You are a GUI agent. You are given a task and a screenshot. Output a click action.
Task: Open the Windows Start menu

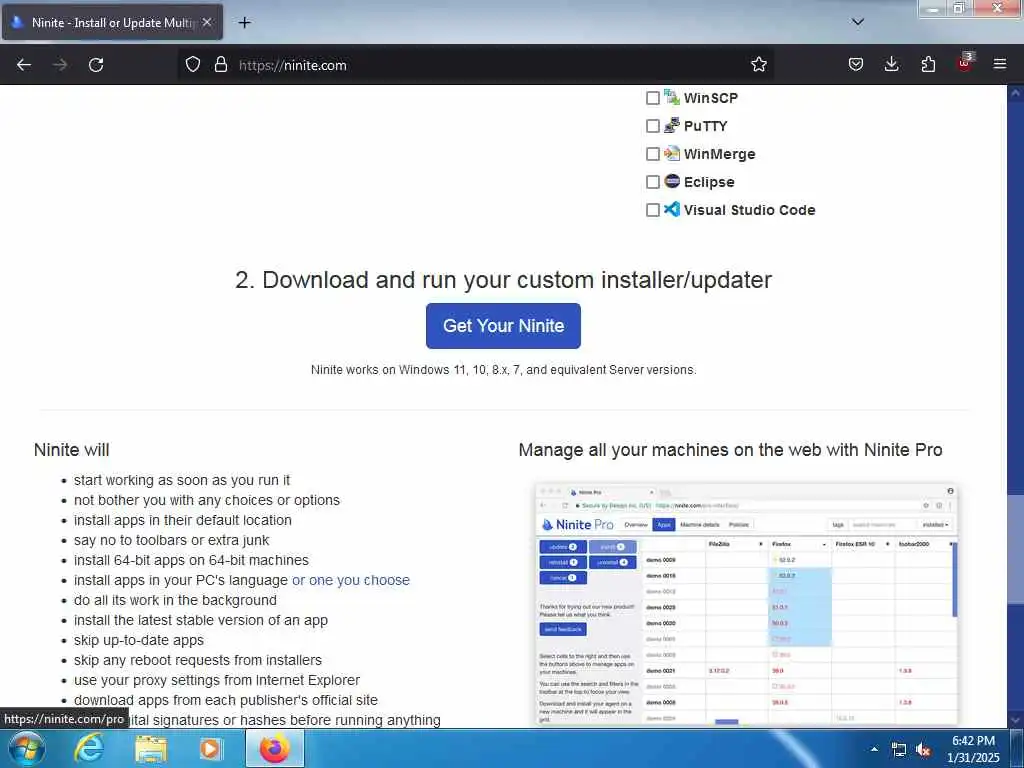(x=26, y=749)
